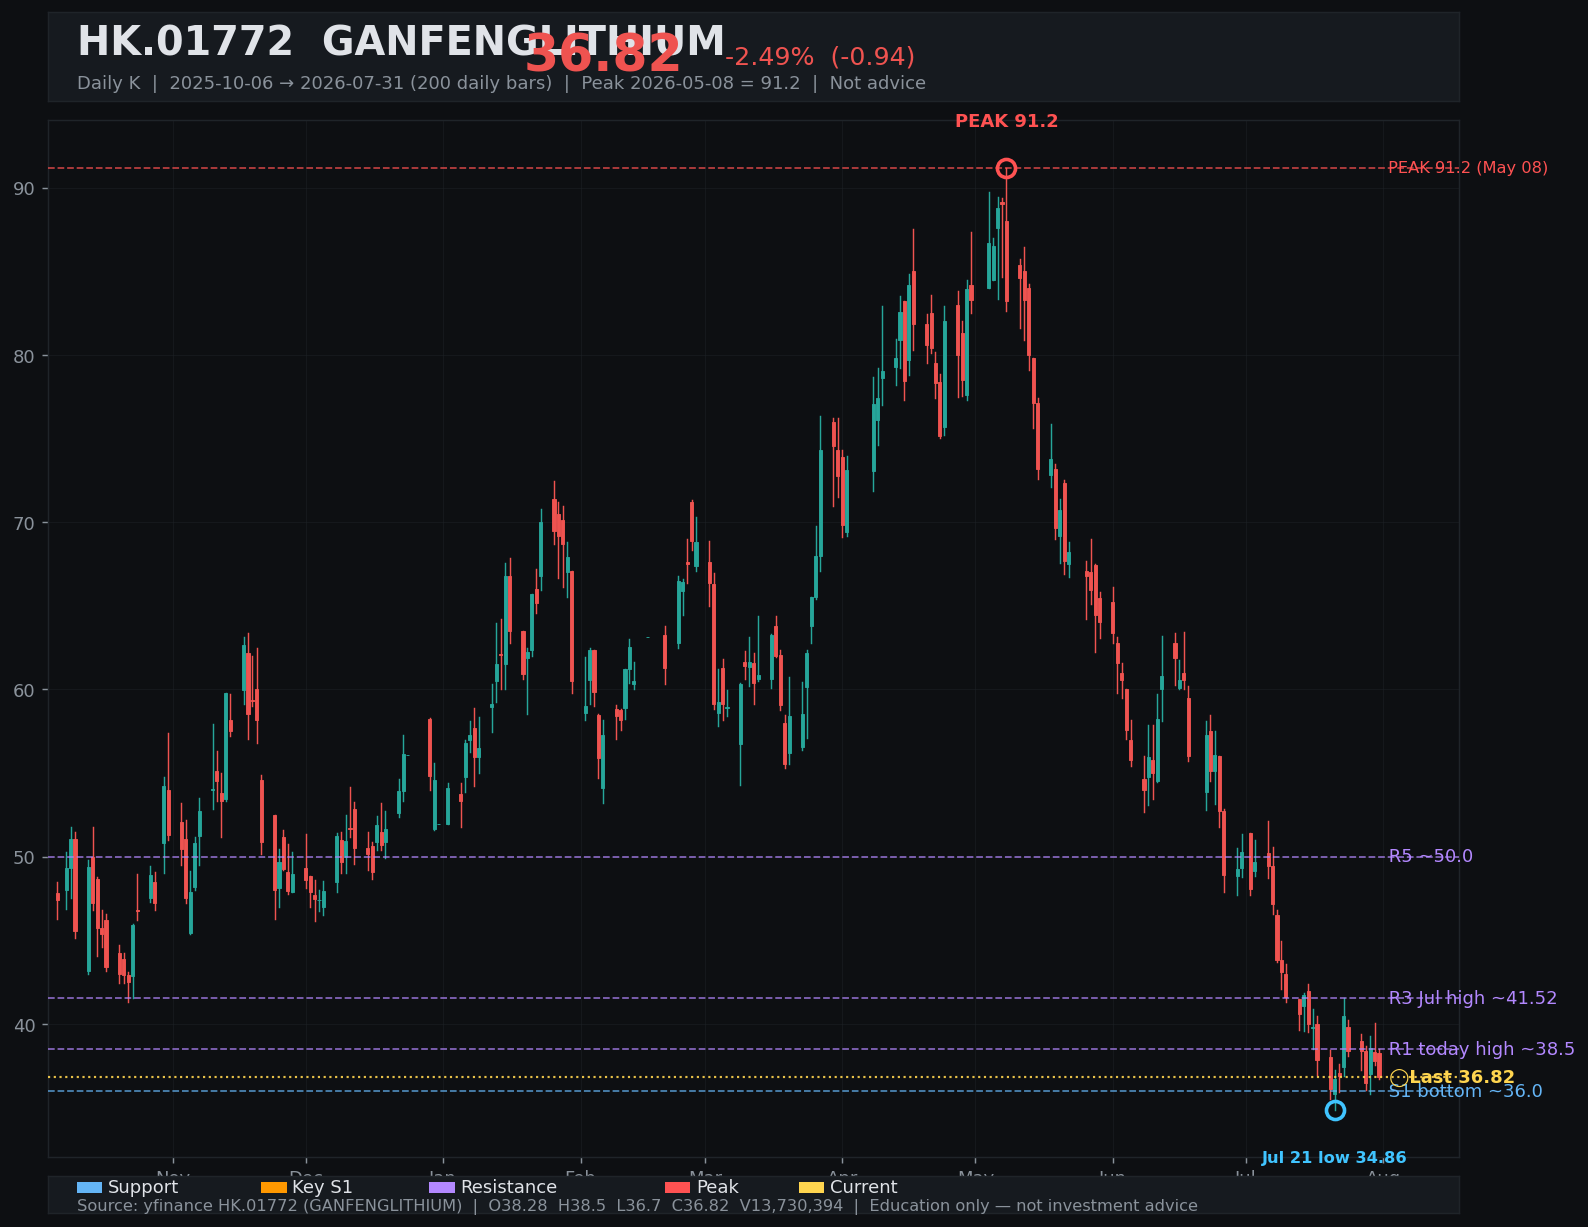Click the blue Support legend swatch
Screen dimensions: 1588x1227
pos(89,1188)
